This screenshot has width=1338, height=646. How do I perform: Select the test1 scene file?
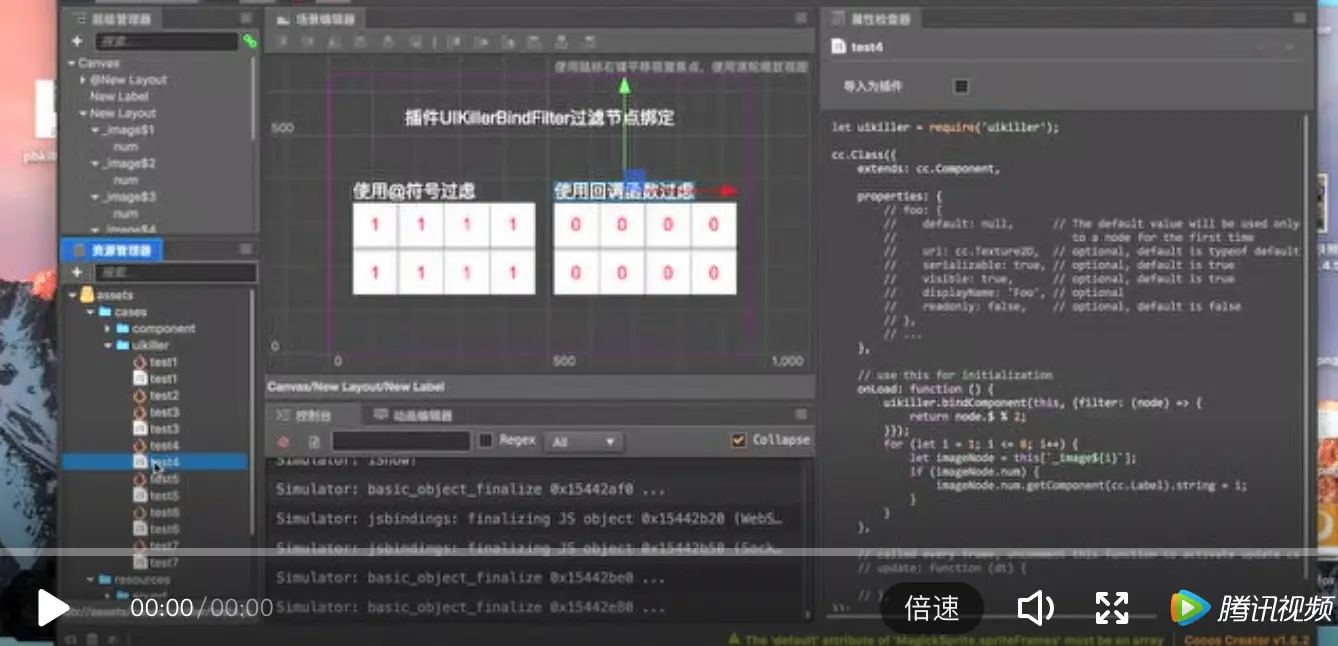point(155,362)
